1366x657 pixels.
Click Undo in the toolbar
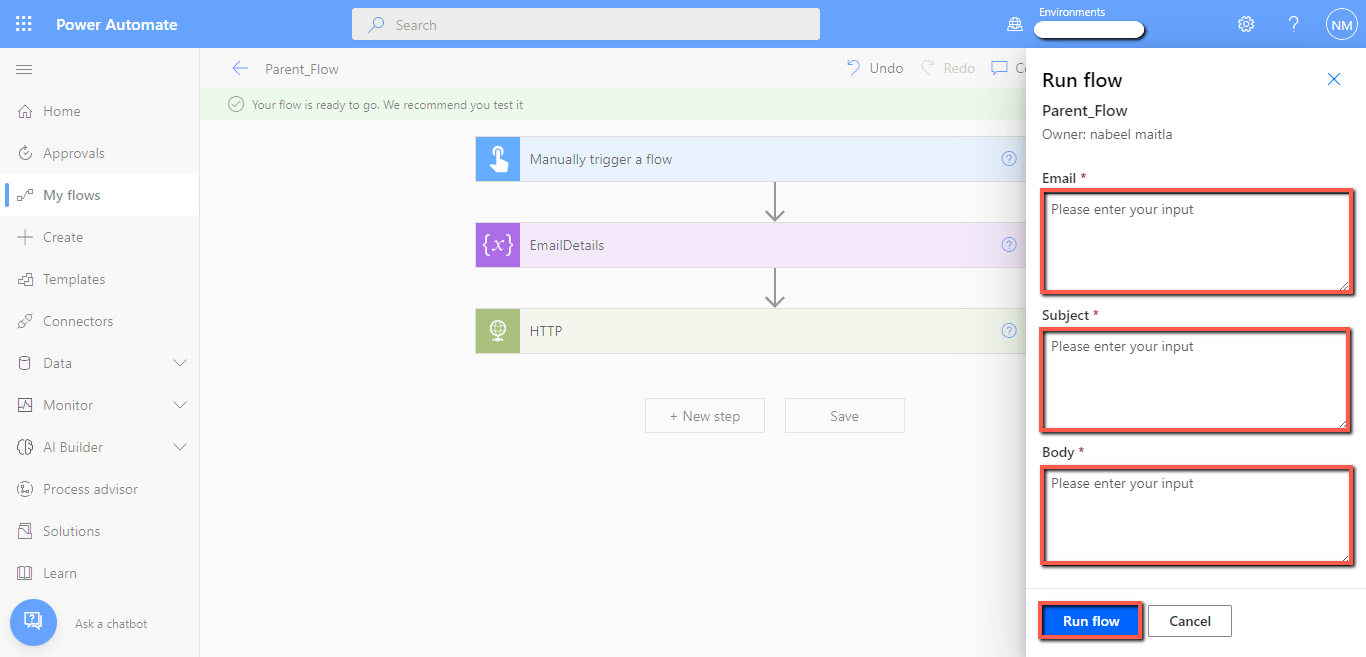875,68
